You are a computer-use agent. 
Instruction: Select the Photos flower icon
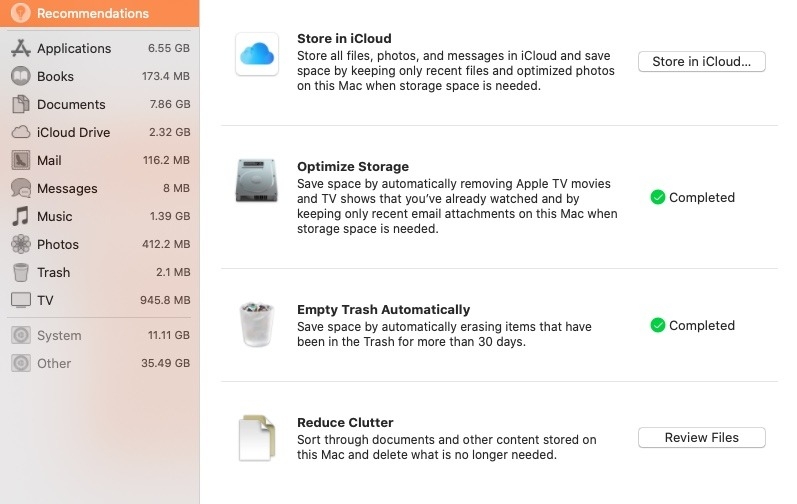21,244
